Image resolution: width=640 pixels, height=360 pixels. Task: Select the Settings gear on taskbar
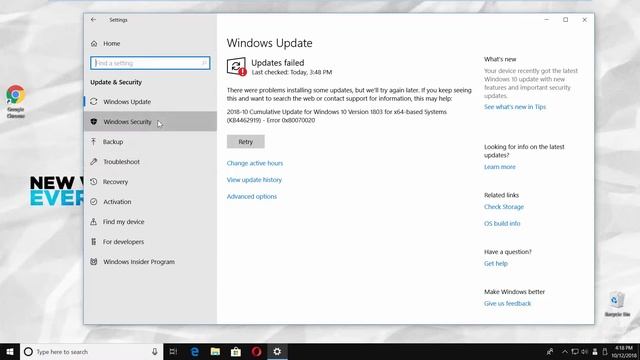pyautogui.click(x=277, y=351)
